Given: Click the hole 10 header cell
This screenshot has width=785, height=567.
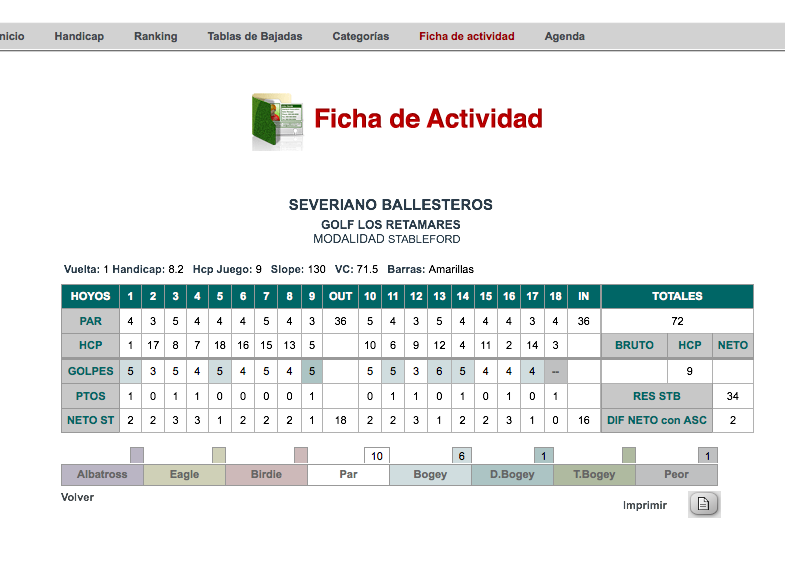Looking at the screenshot, I should pos(370,296).
